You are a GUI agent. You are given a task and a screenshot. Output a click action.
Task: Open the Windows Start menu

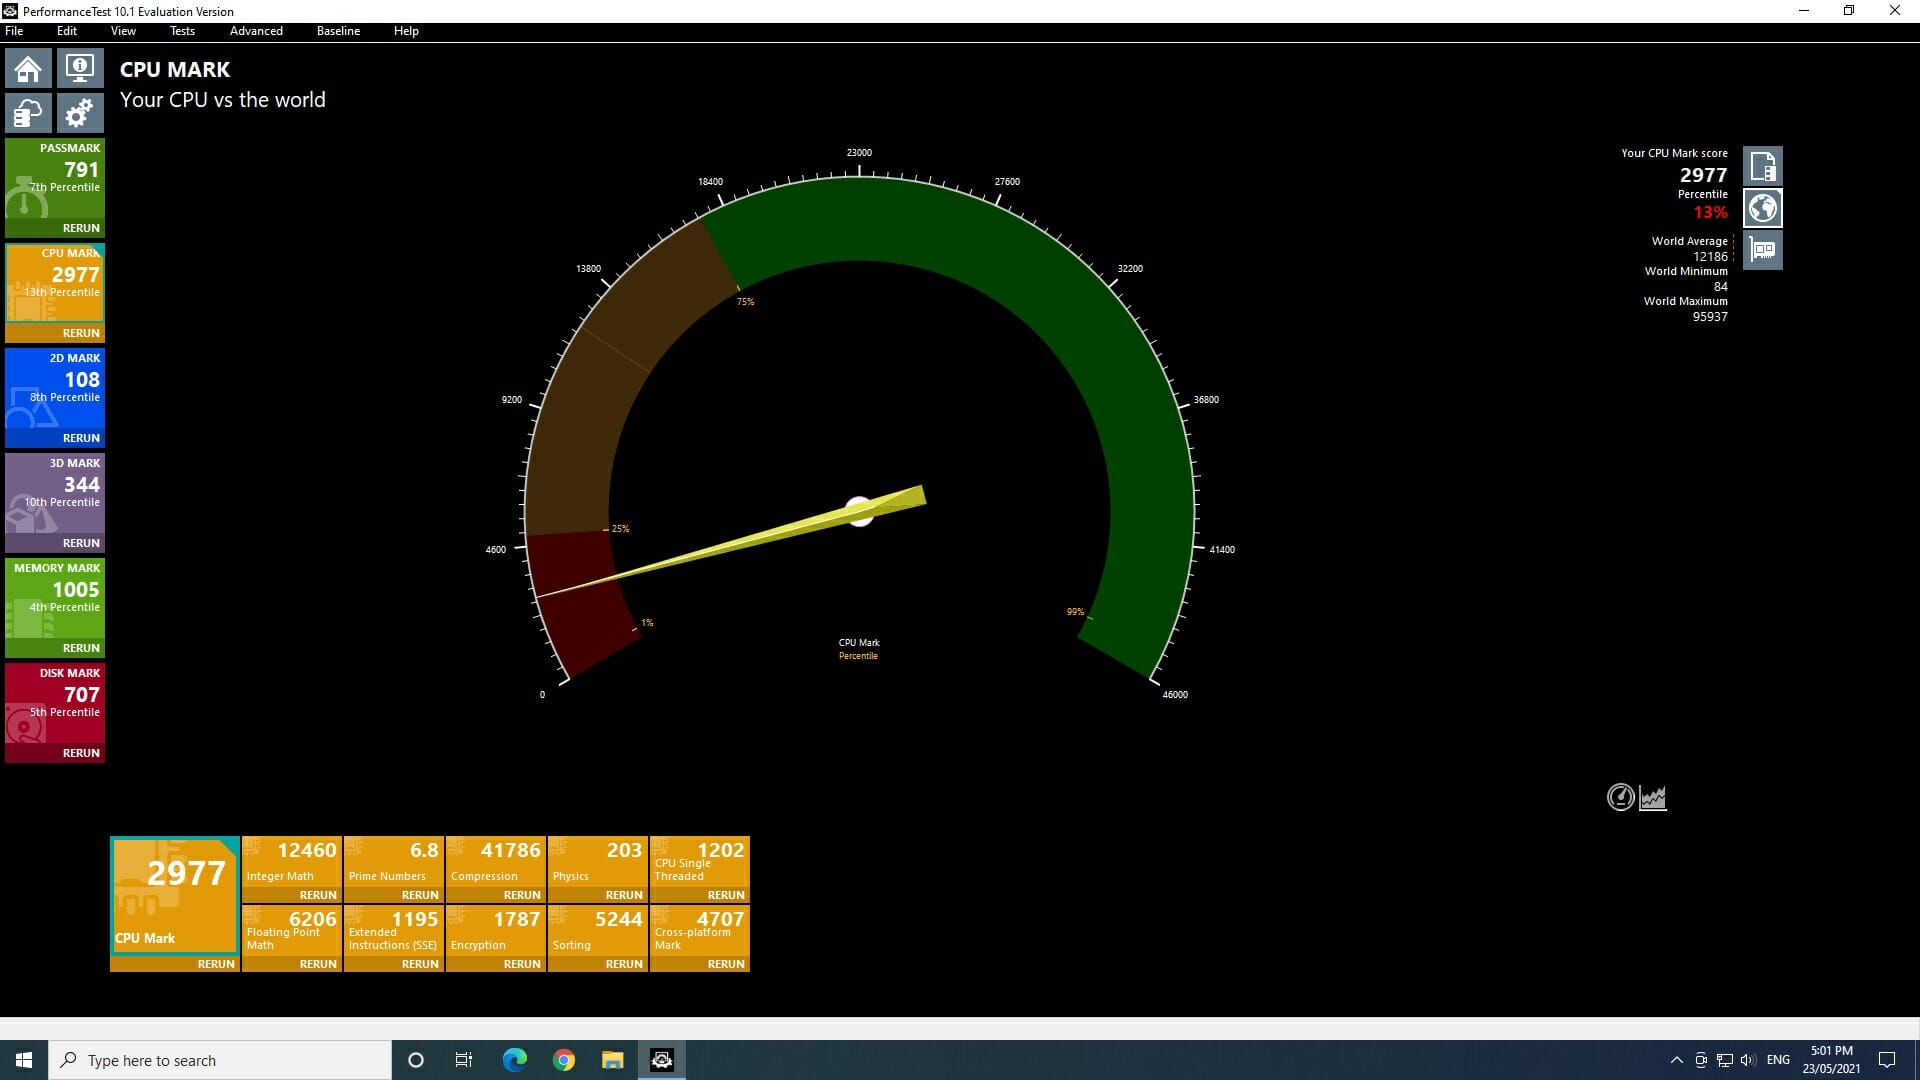coord(24,1060)
